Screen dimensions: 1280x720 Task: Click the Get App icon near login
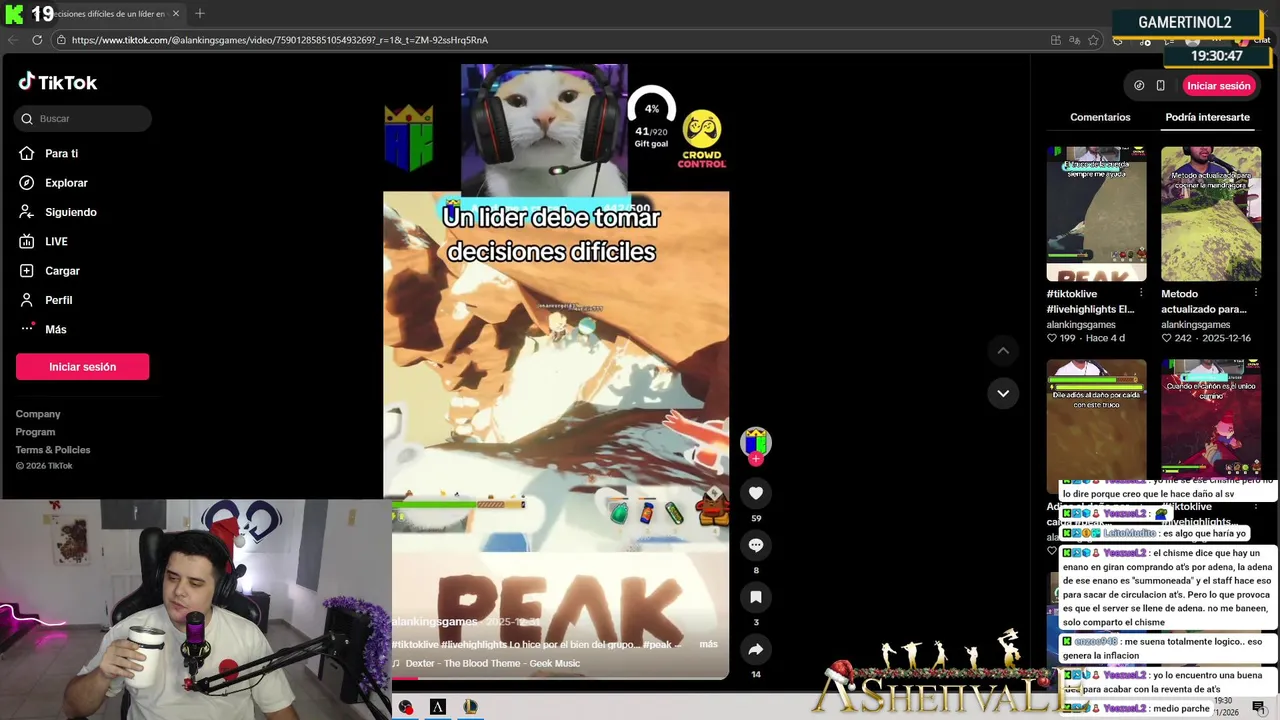click(1139, 86)
